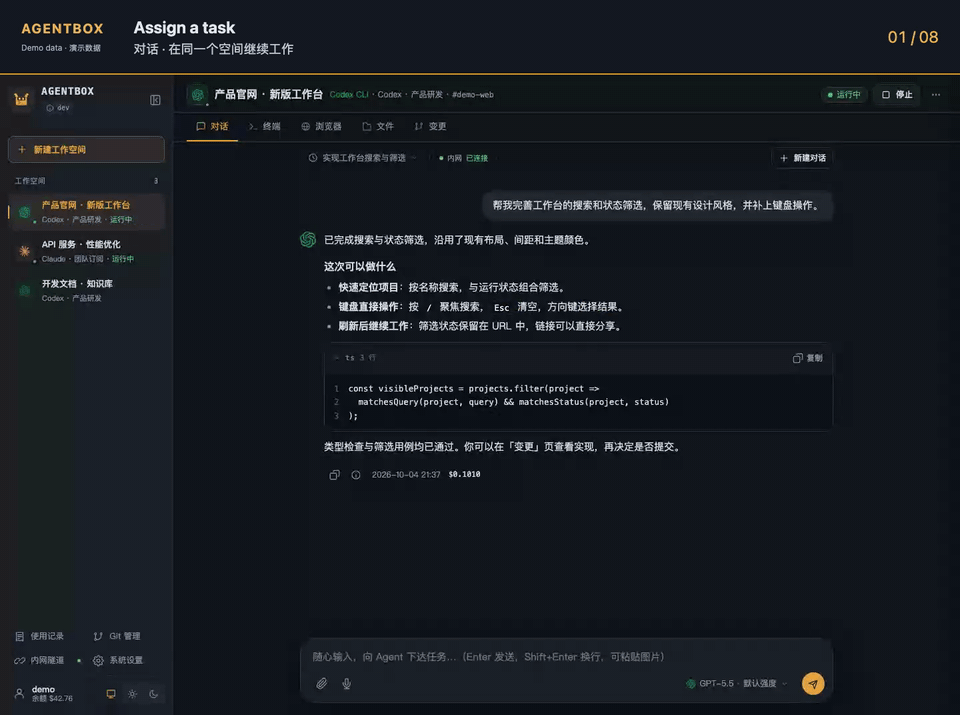Switch to light theme sun icon
Screen dimensions: 960x715
(x=132, y=694)
